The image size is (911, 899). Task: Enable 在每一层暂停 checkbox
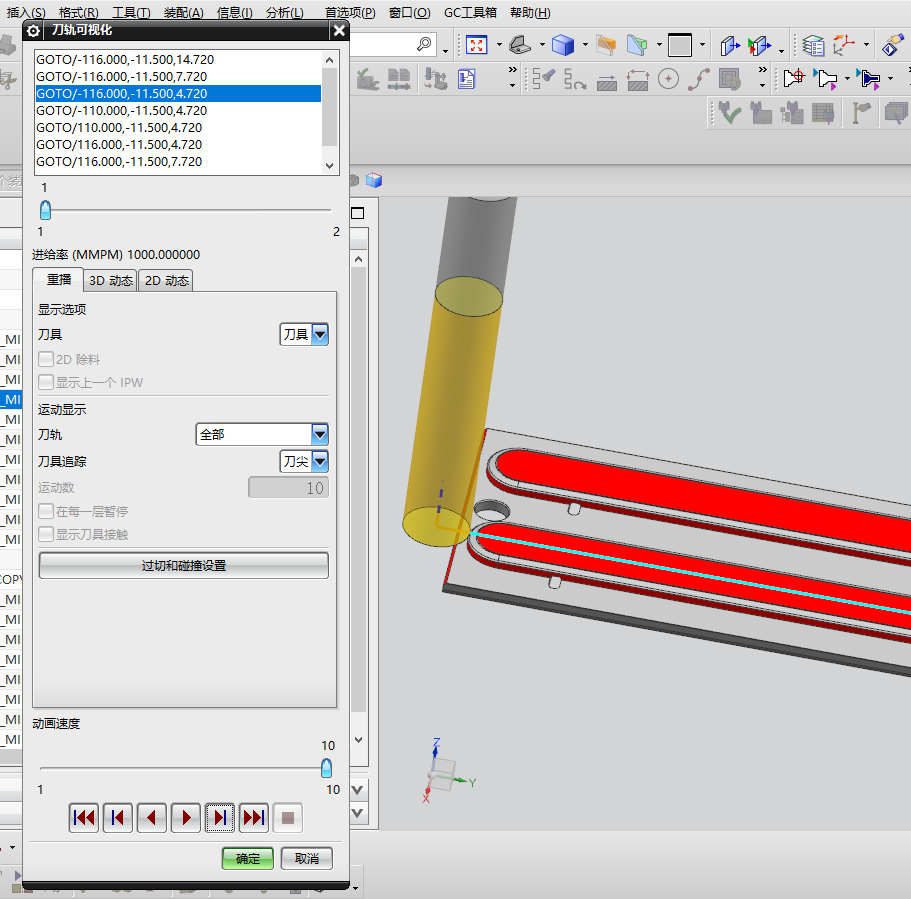point(46,511)
